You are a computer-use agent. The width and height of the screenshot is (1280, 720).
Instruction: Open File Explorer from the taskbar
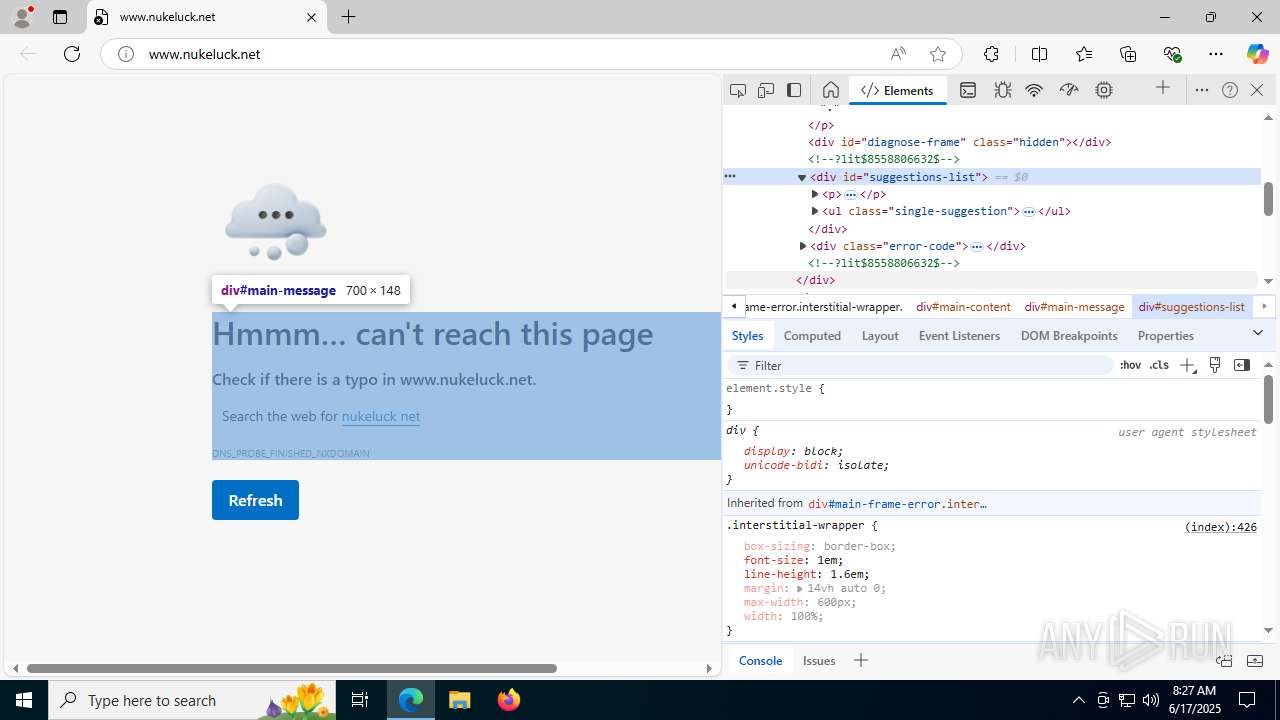click(x=459, y=700)
